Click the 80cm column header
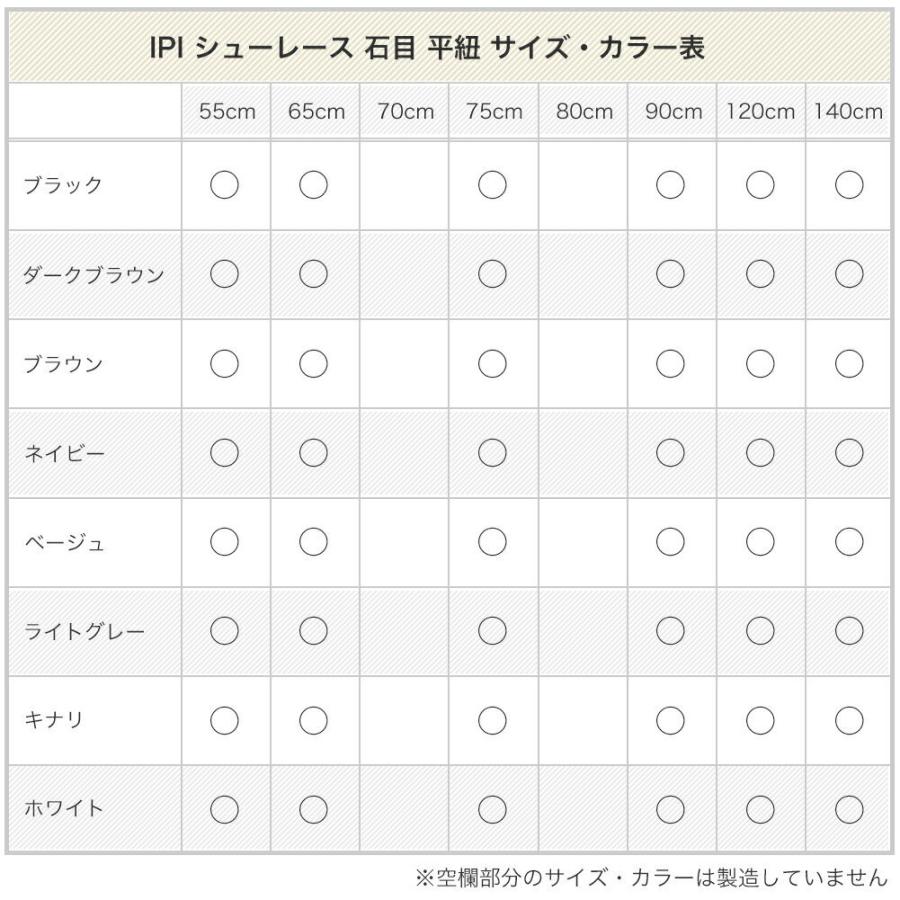This screenshot has width=900, height=900. [x=584, y=111]
